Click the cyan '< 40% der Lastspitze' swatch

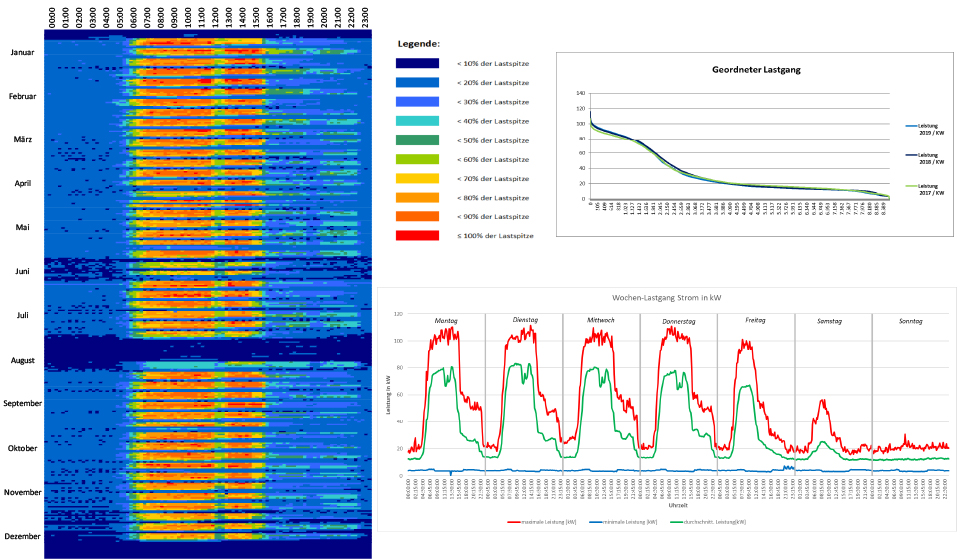417,121
